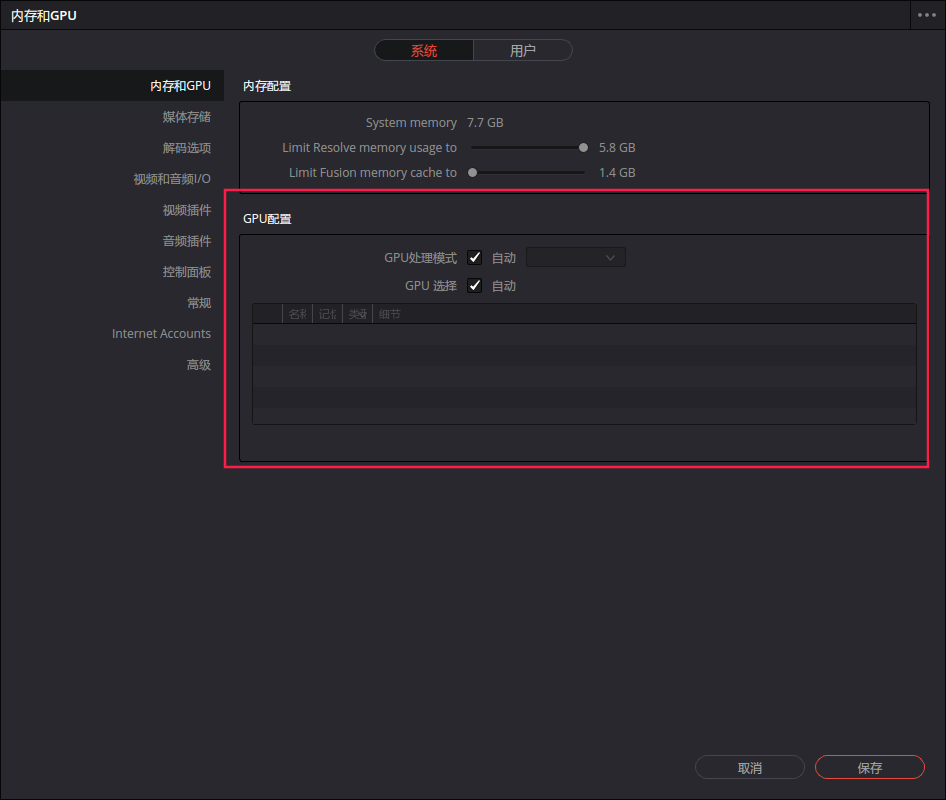This screenshot has height=800, width=946.
Task: Open the 控制面板 settings page
Action: click(186, 272)
